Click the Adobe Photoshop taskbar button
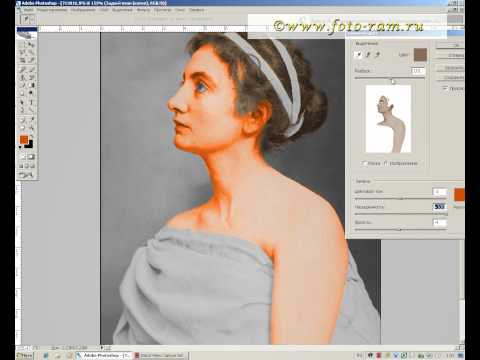Viewport: 480px width, 360px height. click(104, 356)
